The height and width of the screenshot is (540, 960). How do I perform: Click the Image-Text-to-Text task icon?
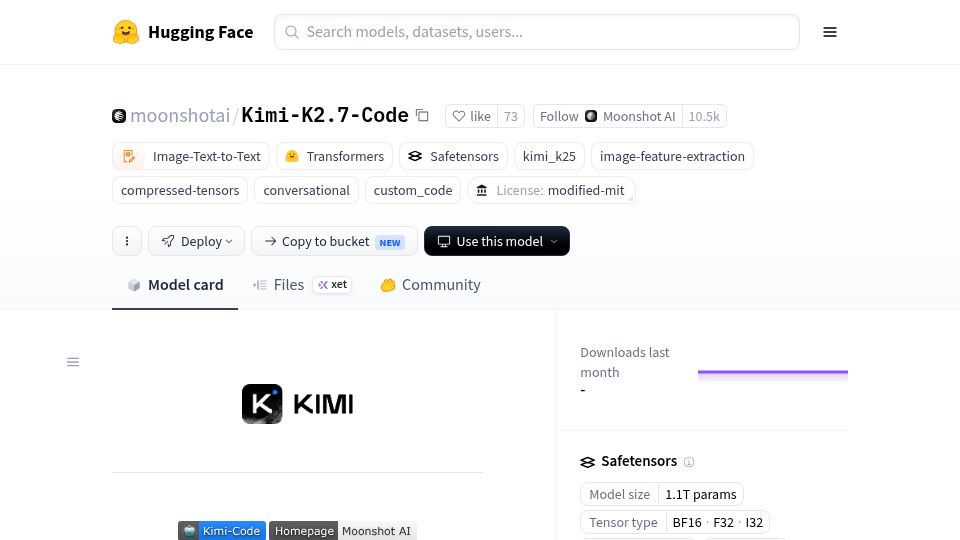(x=129, y=156)
